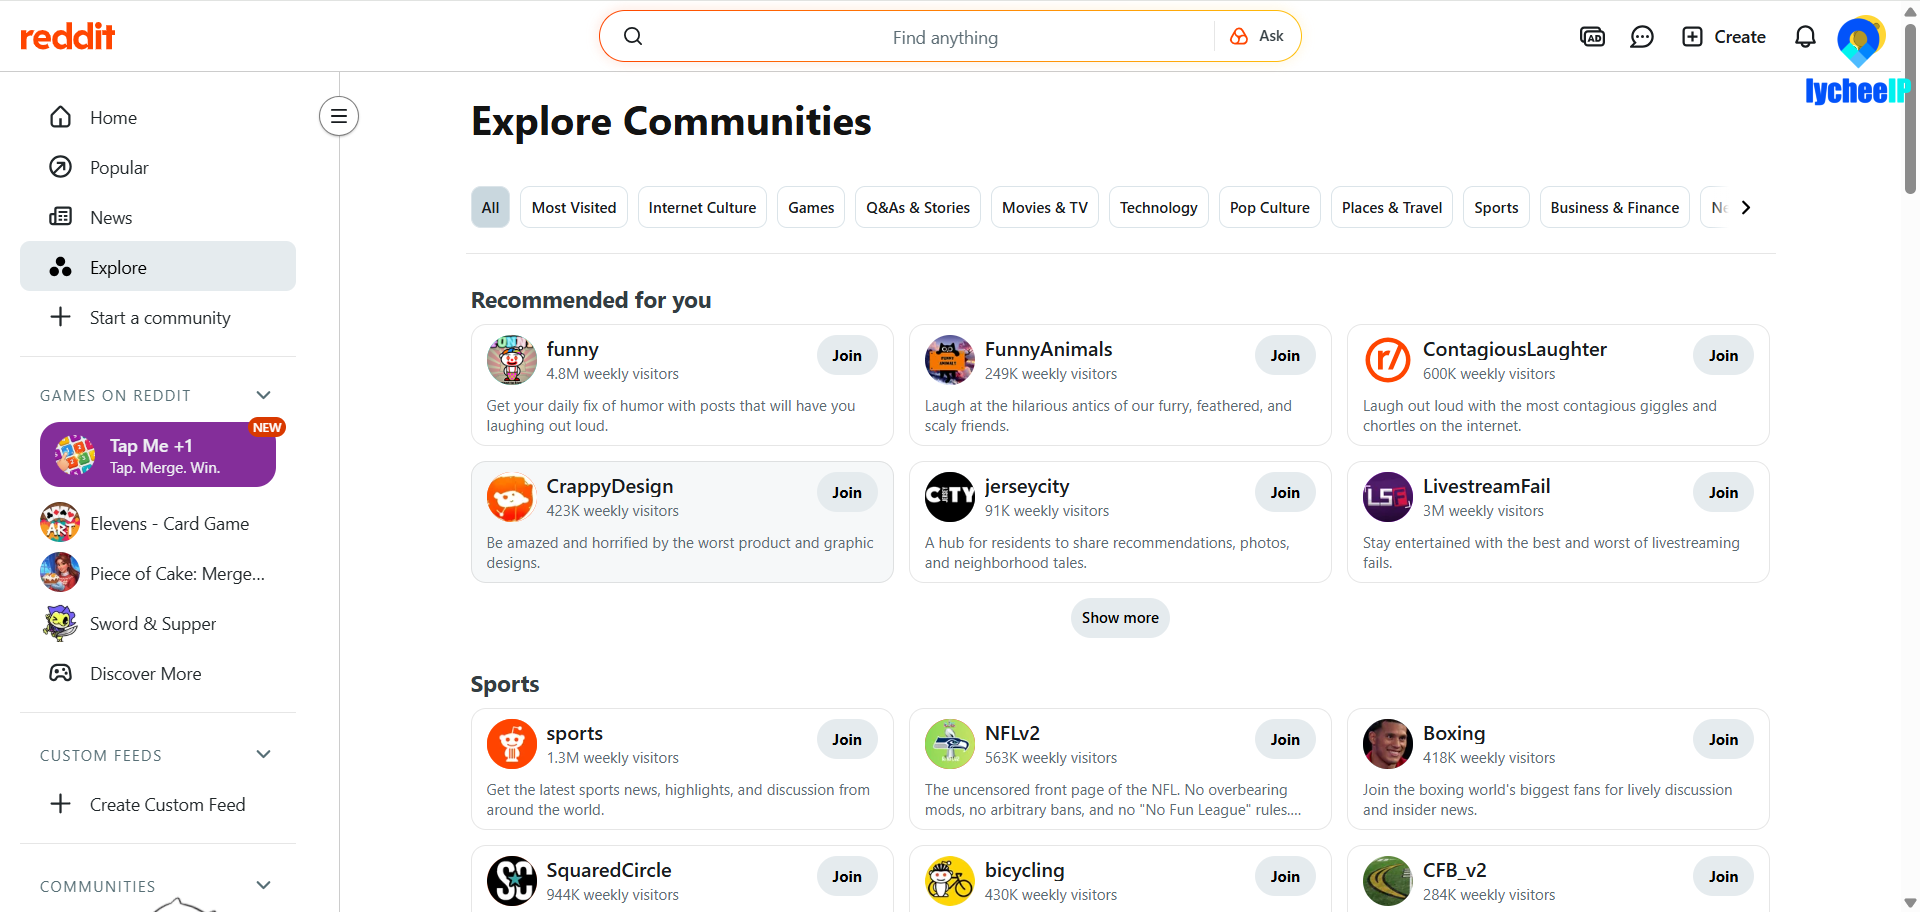Click Discover More games

pyautogui.click(x=158, y=673)
